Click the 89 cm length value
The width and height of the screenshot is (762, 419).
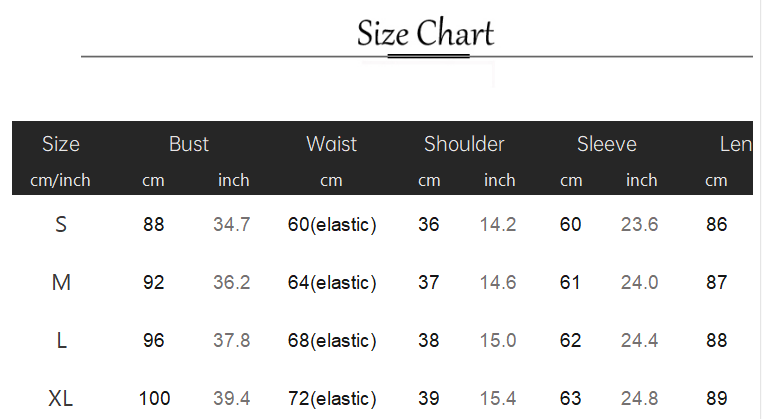[717, 399]
